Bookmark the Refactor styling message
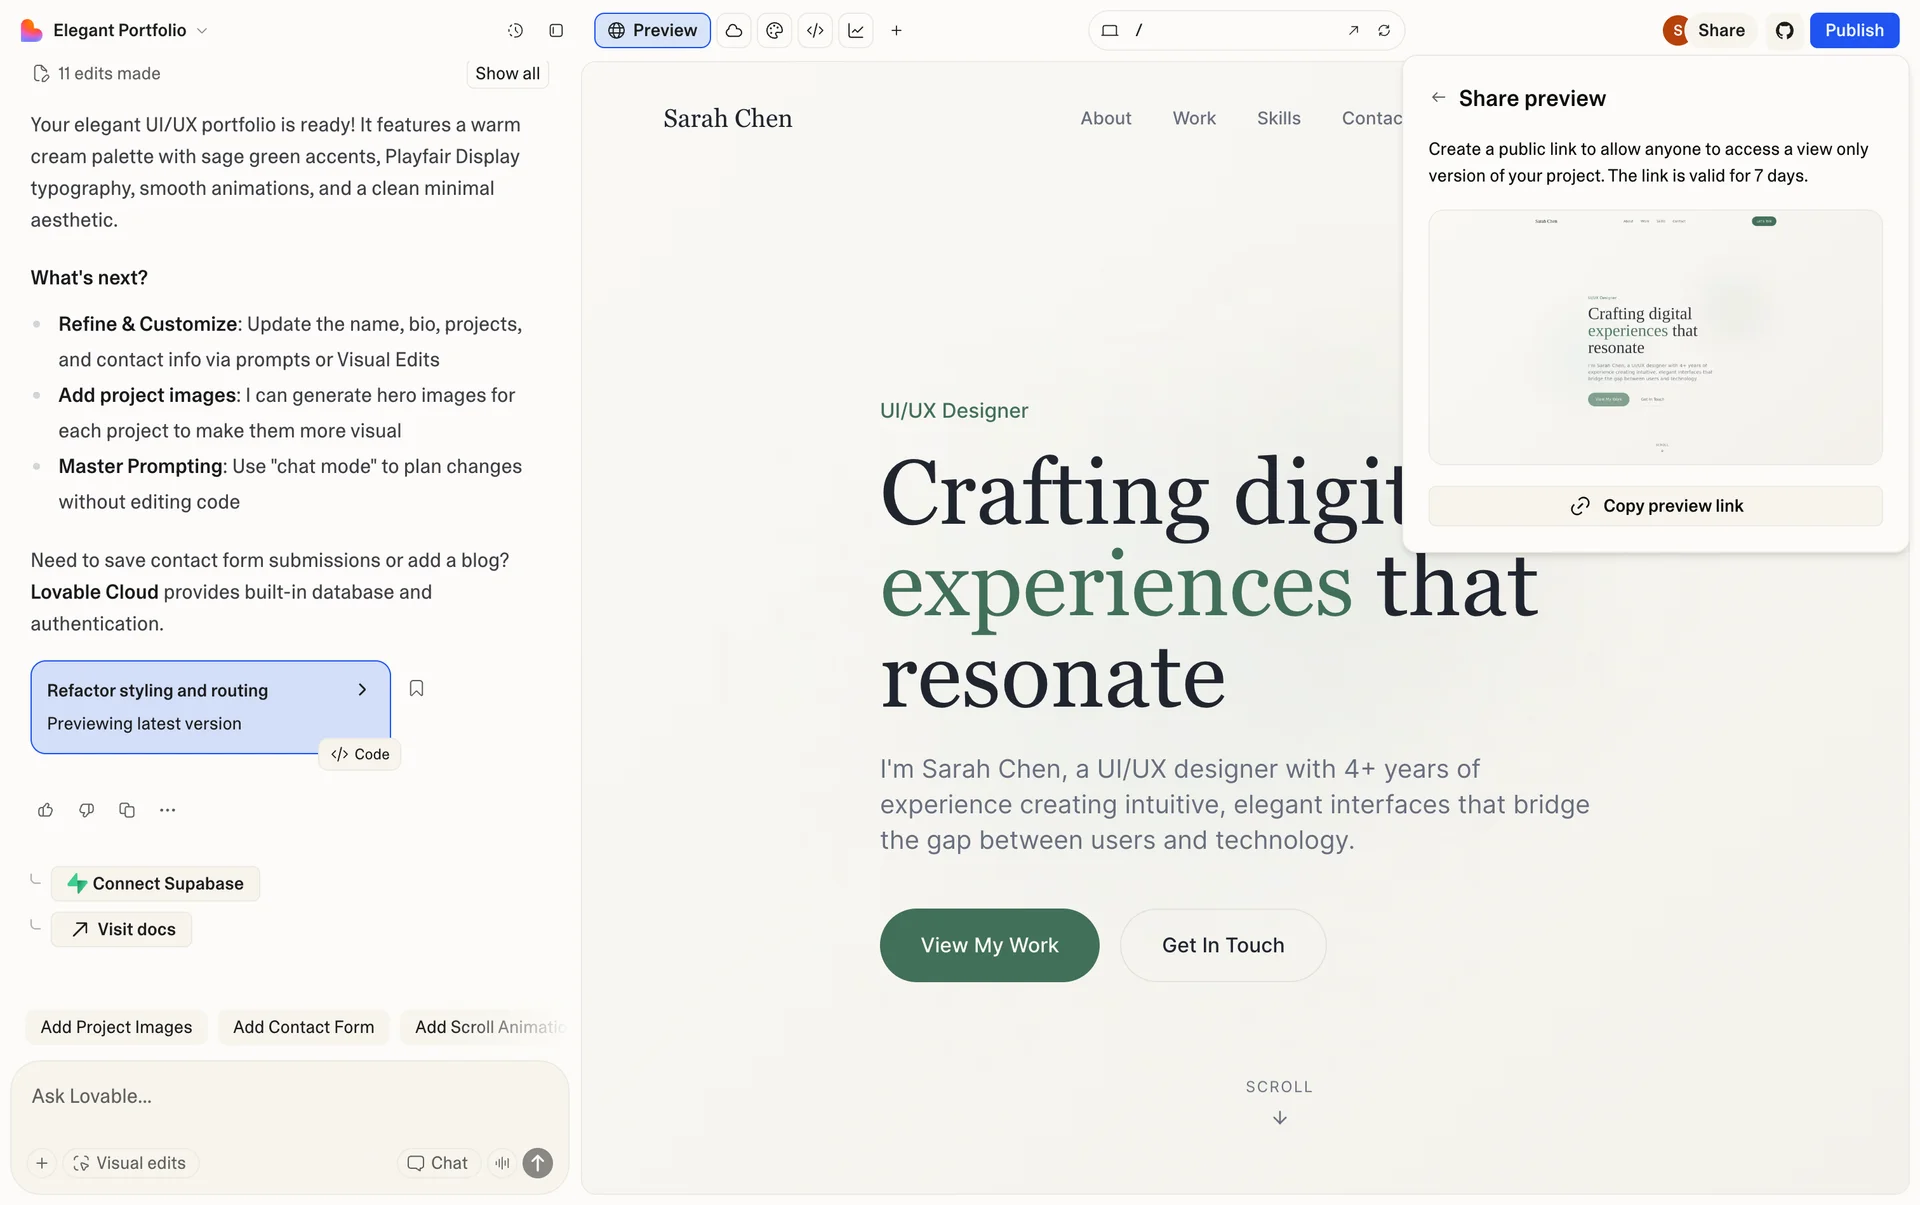This screenshot has height=1205, width=1920. tap(417, 688)
